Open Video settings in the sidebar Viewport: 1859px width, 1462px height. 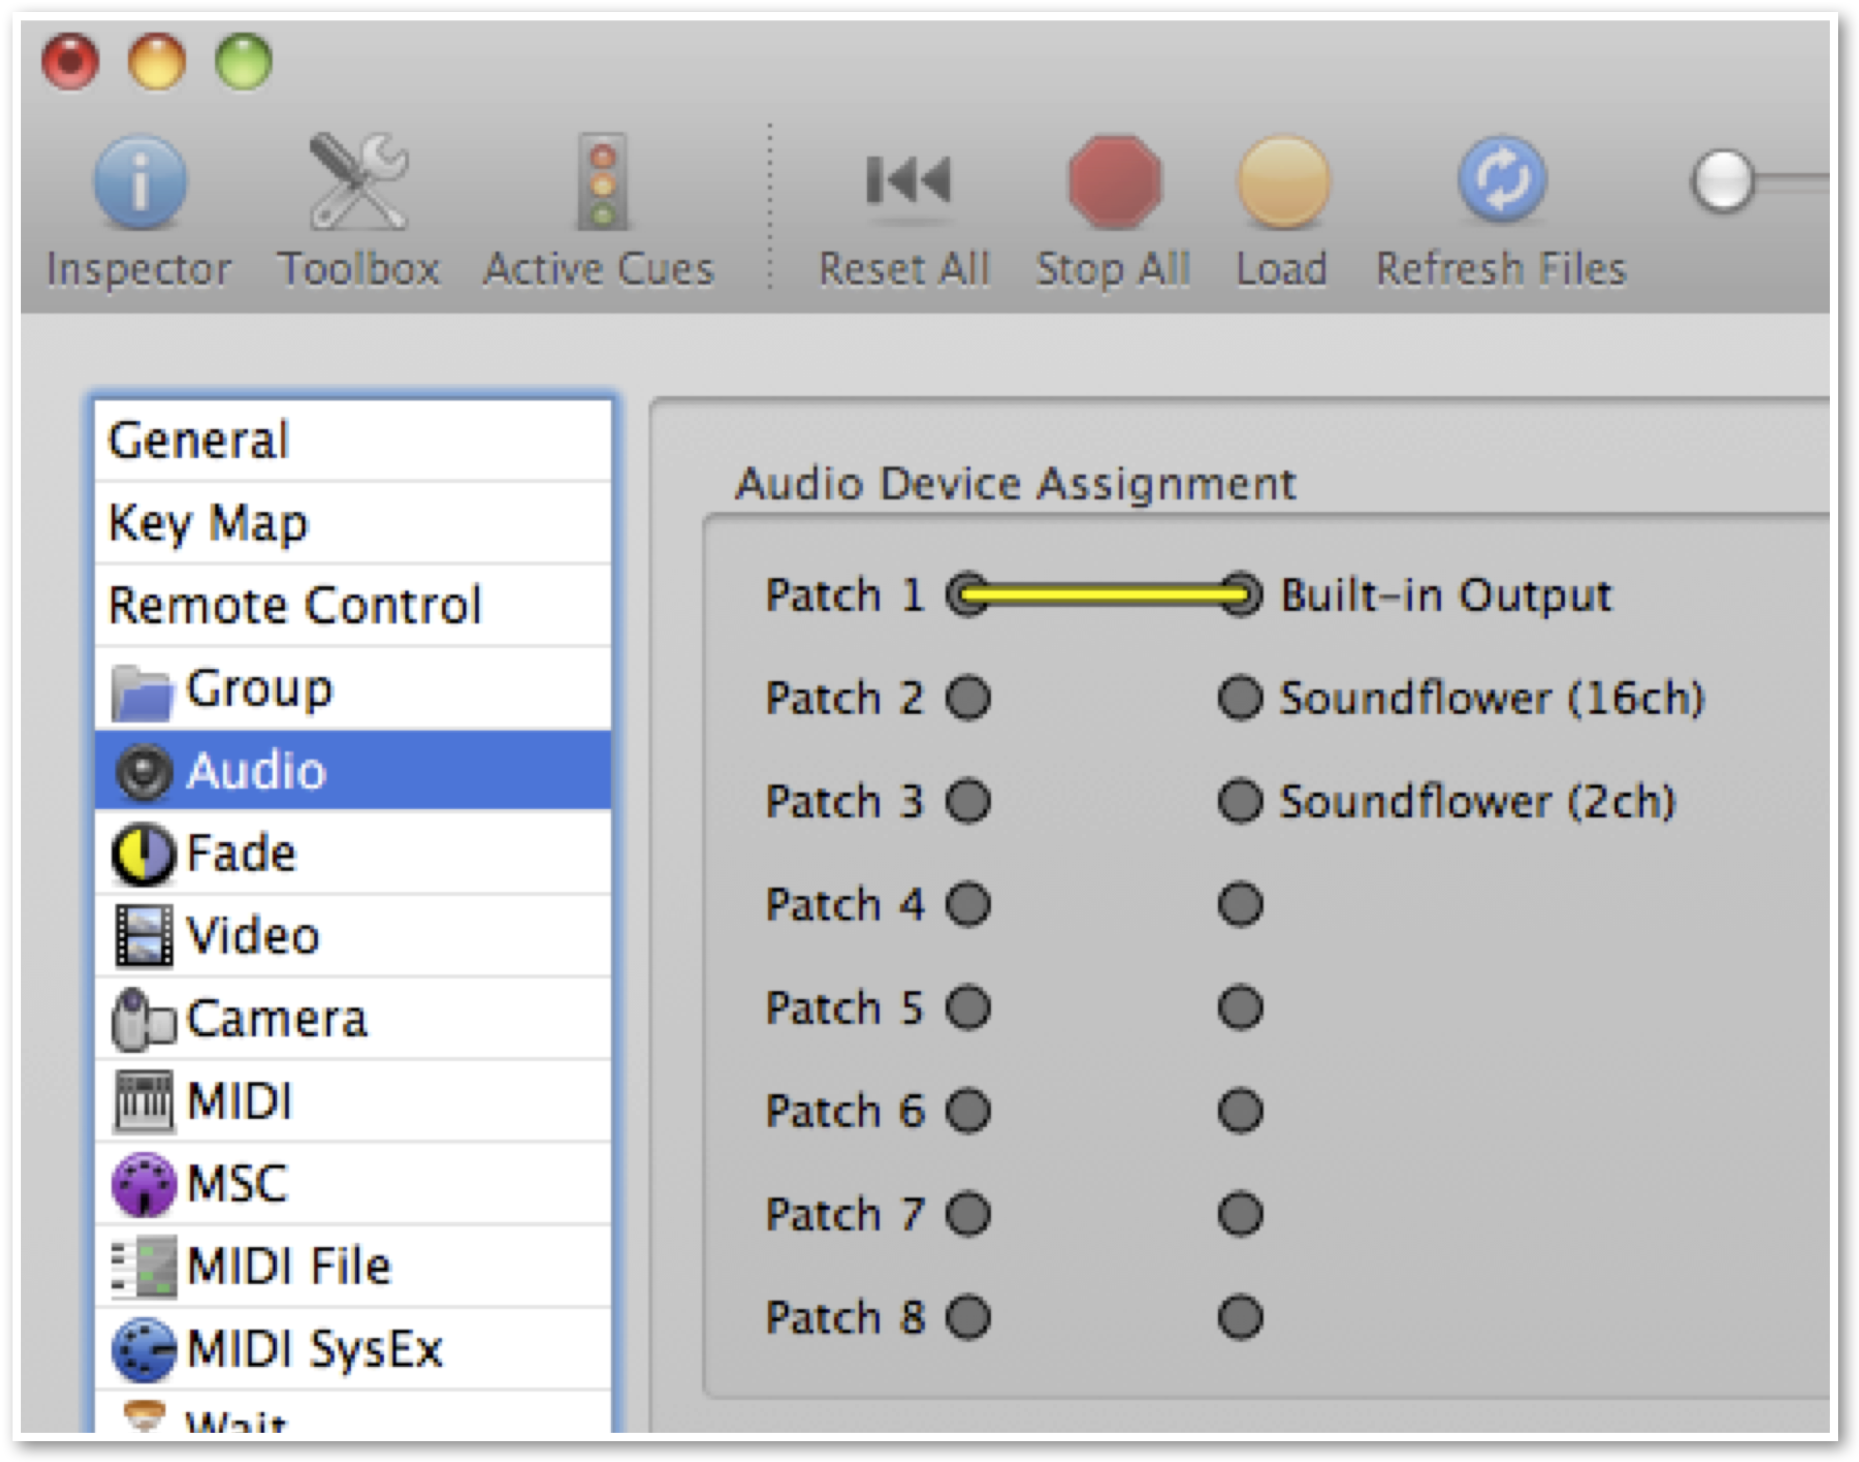point(353,936)
